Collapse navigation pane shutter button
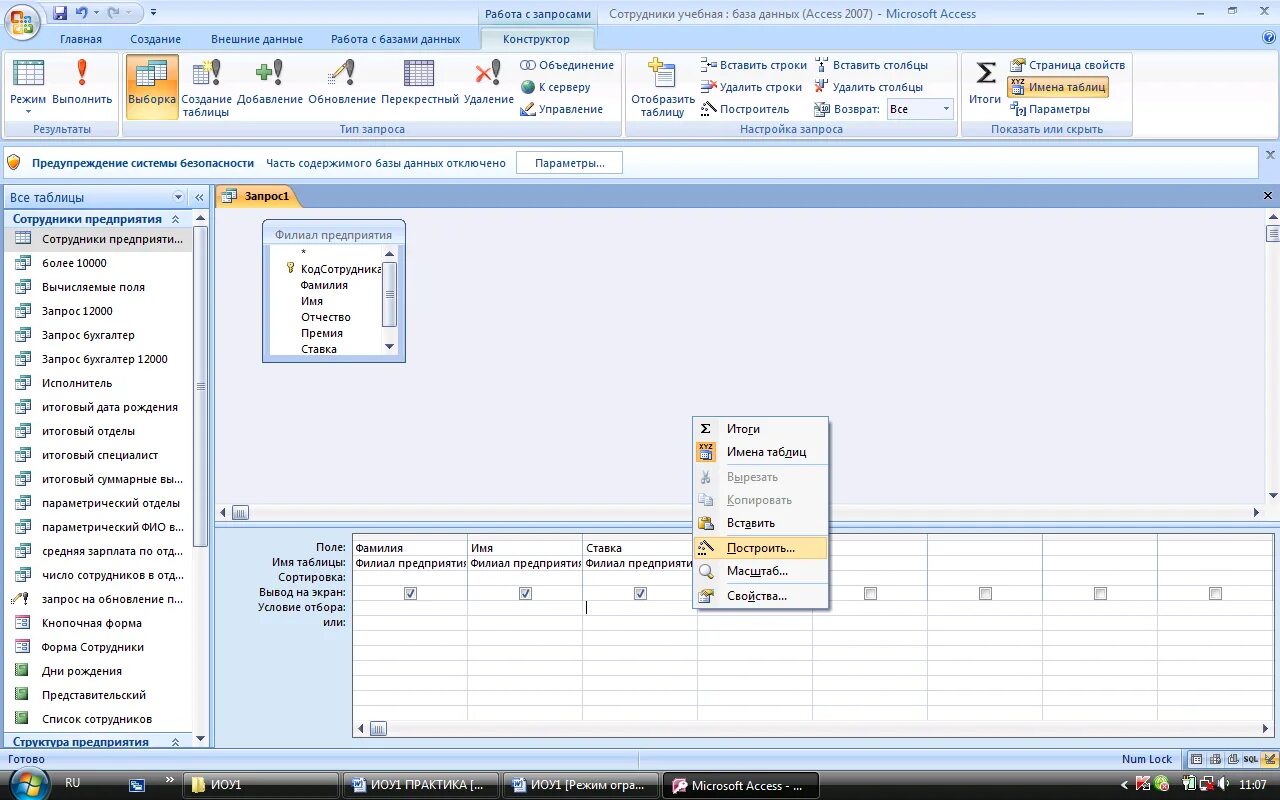The height and width of the screenshot is (800, 1280). tap(199, 197)
